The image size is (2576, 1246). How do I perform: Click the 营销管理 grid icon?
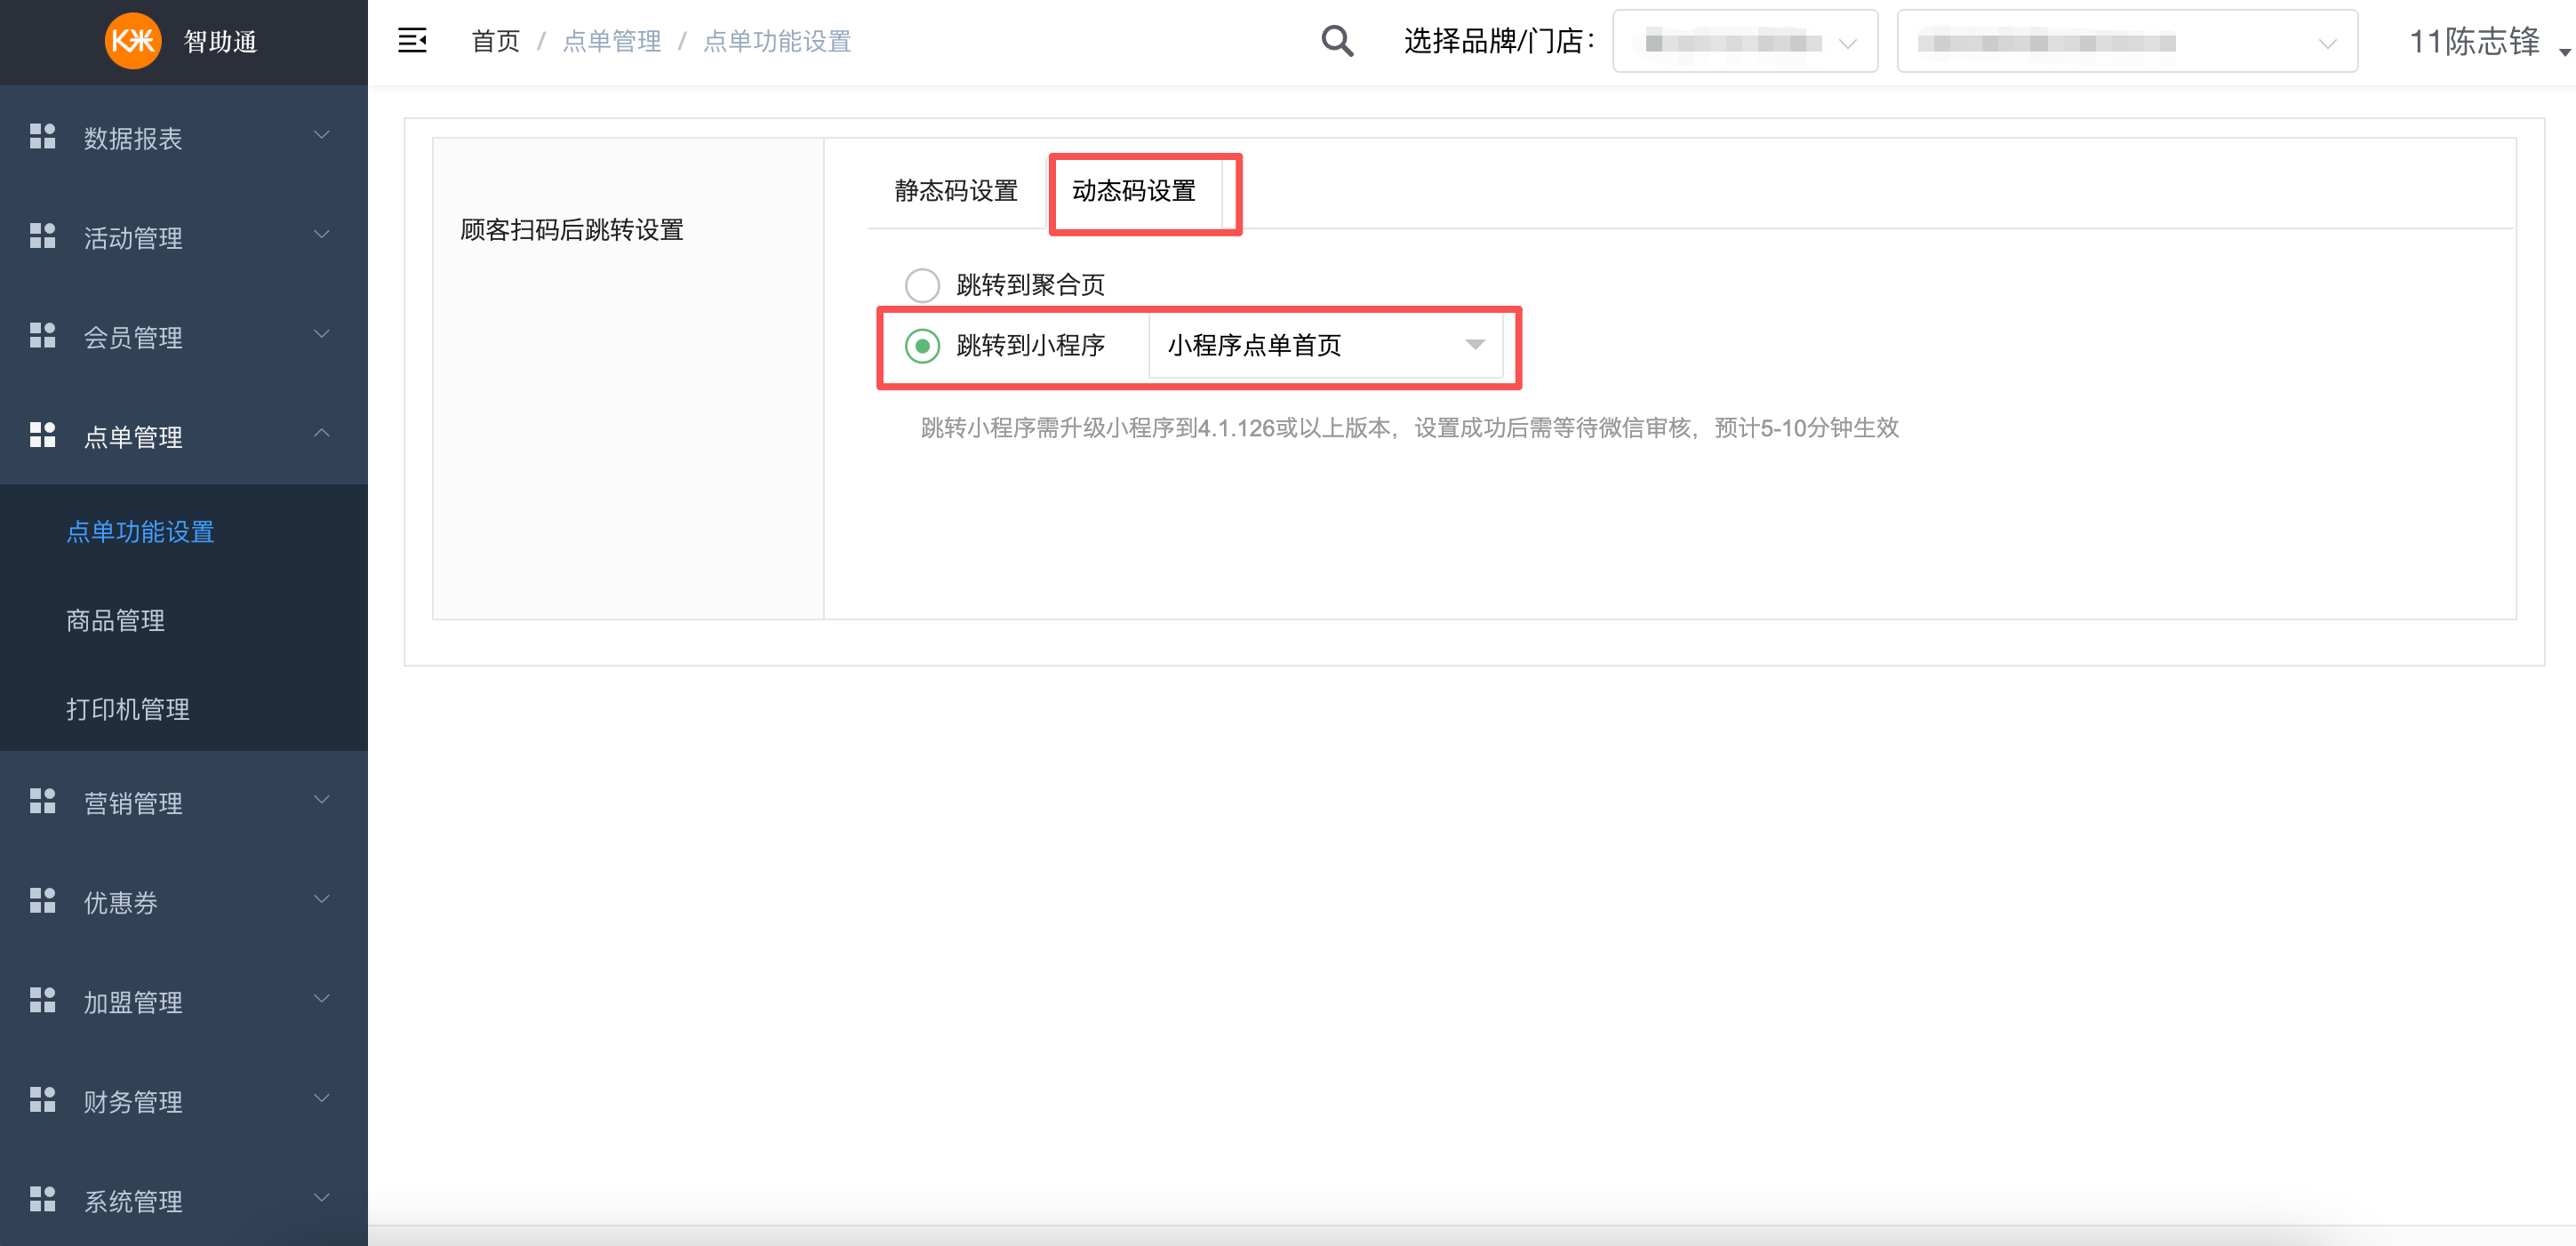[x=42, y=801]
